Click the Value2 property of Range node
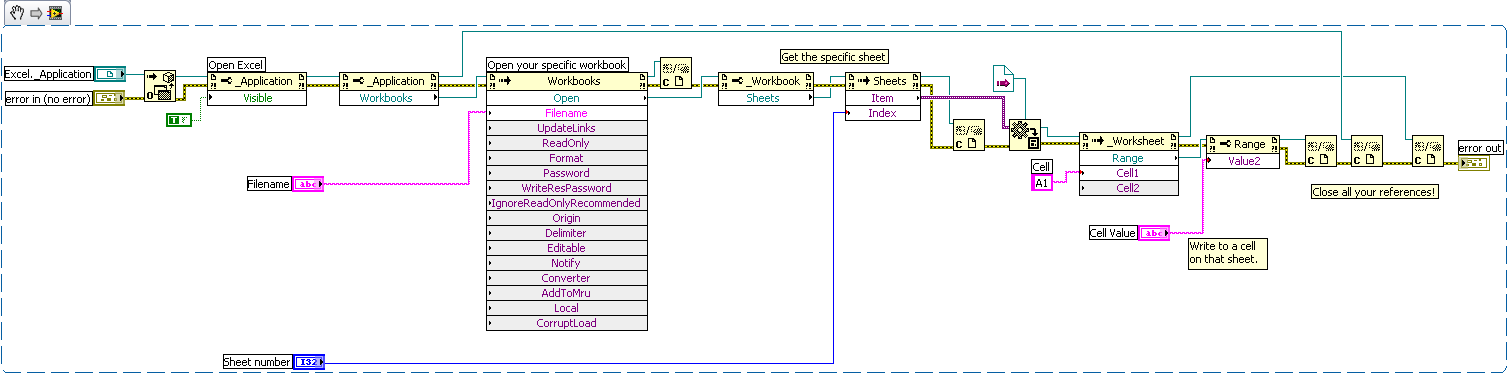The height and width of the screenshot is (374, 1508). 1243,160
